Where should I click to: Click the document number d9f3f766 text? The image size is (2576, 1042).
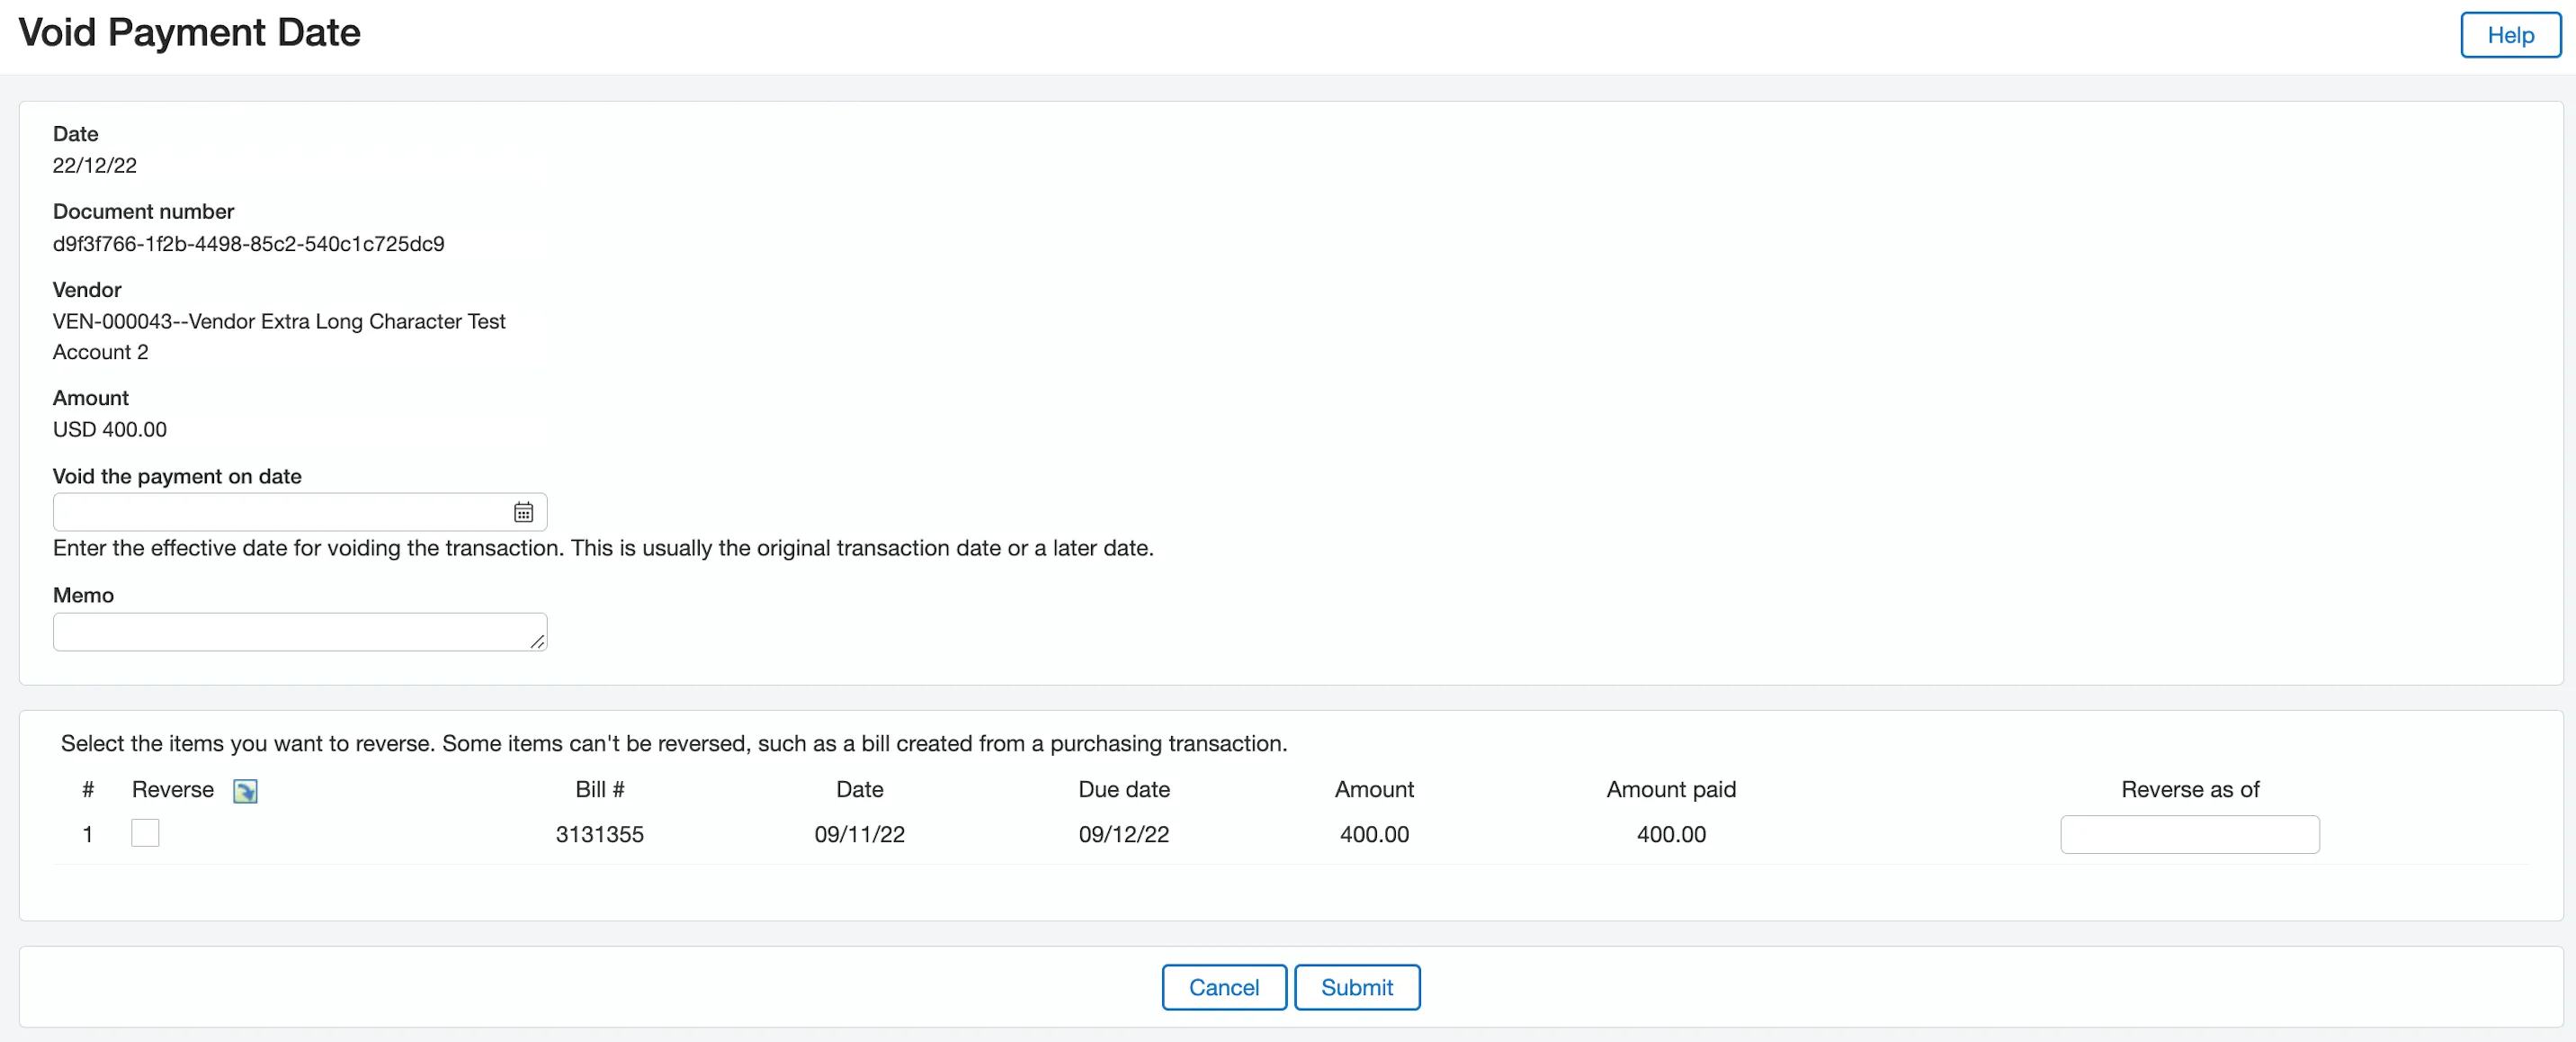click(x=249, y=244)
